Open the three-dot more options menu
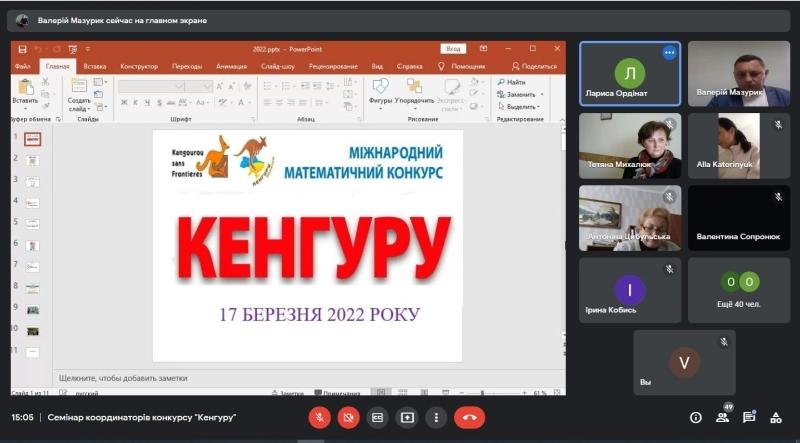Image resolution: width=800 pixels, height=443 pixels. click(x=437, y=417)
